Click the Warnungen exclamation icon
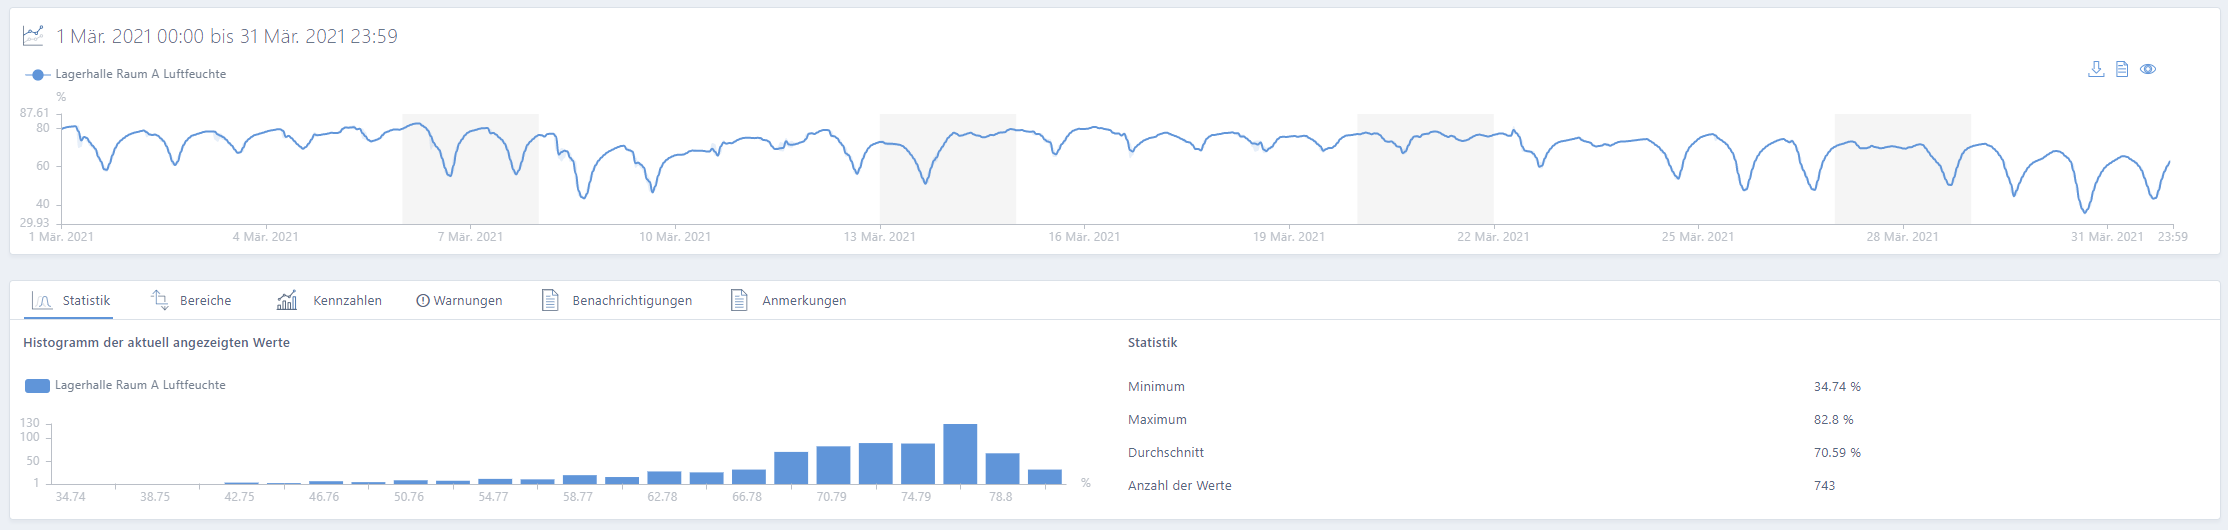 tap(422, 301)
